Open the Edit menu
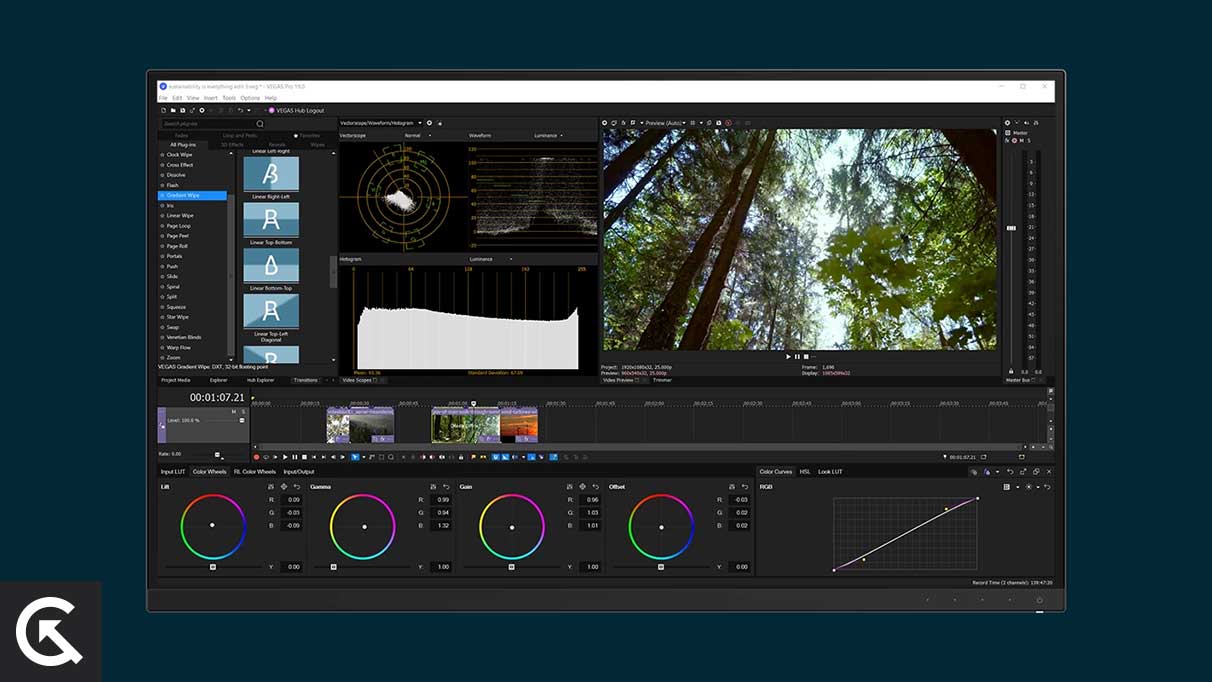The image size is (1212, 682). pos(177,98)
